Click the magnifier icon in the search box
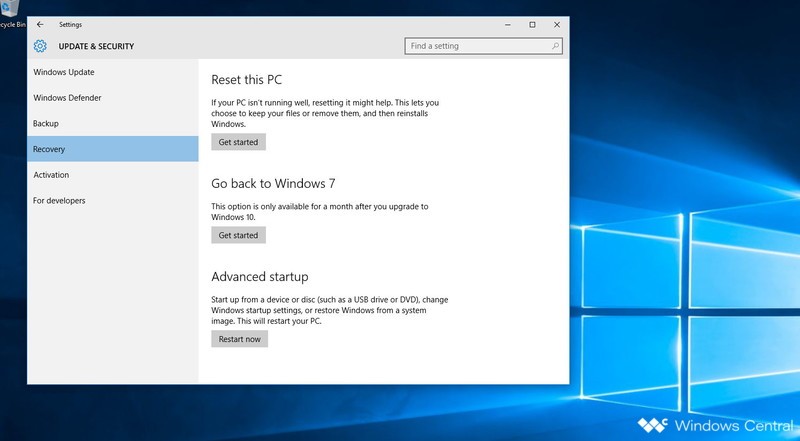 (555, 46)
